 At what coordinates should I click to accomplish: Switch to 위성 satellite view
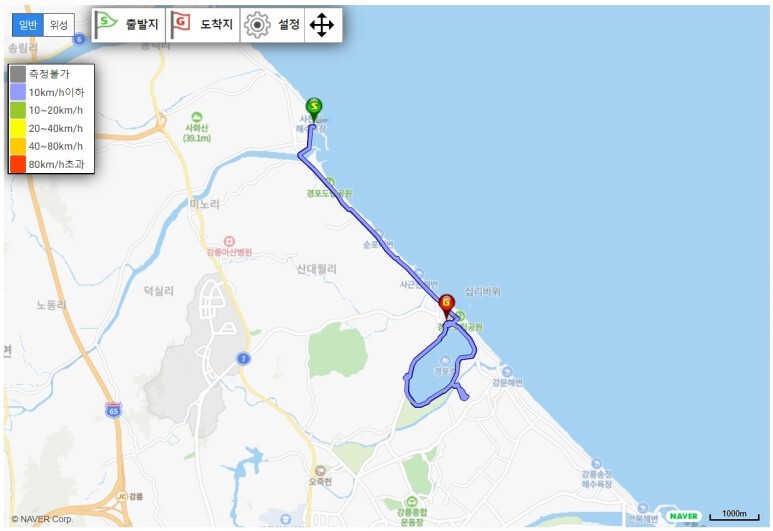pos(59,25)
